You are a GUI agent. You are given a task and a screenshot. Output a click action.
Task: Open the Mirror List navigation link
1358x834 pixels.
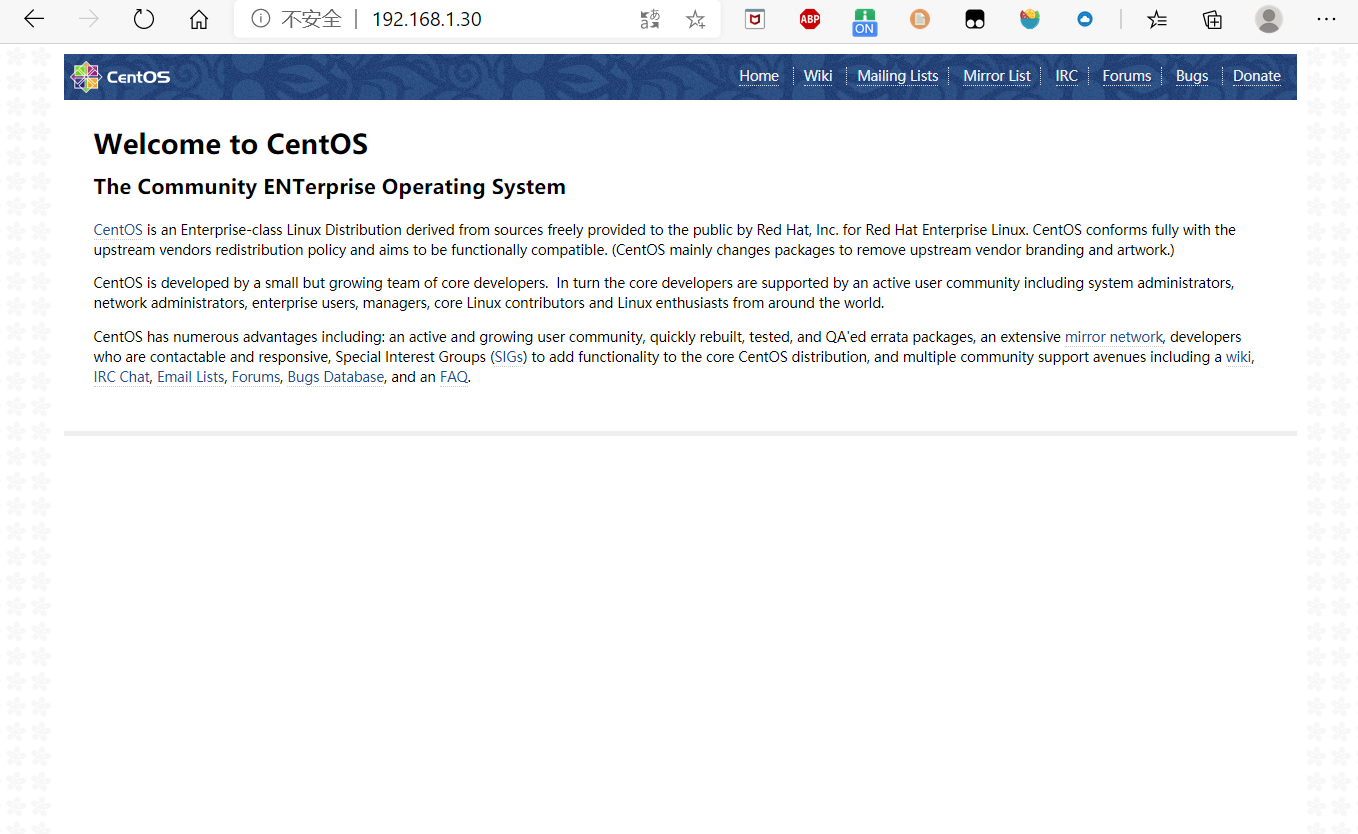click(x=997, y=76)
